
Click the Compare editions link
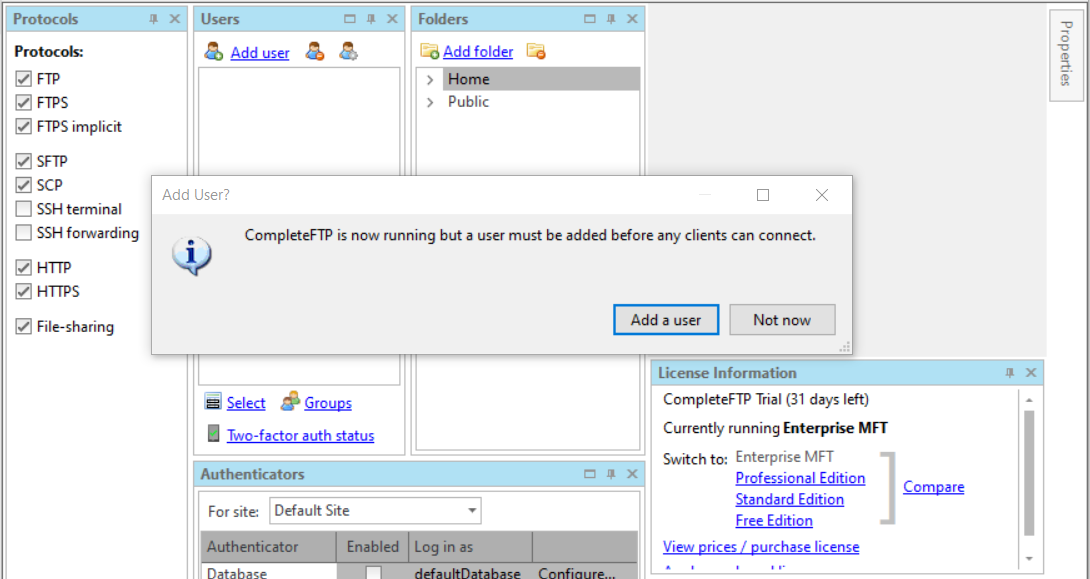tap(934, 487)
